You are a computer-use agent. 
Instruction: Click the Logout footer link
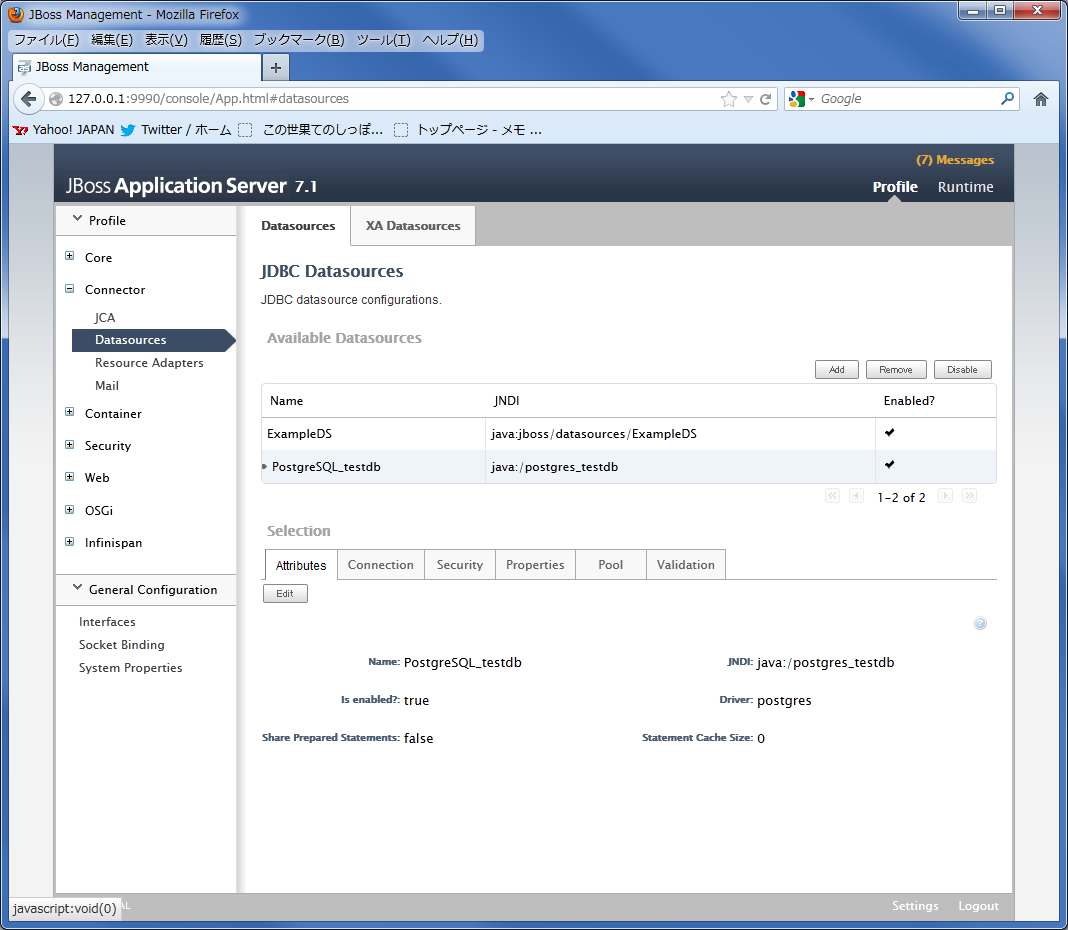pos(978,905)
